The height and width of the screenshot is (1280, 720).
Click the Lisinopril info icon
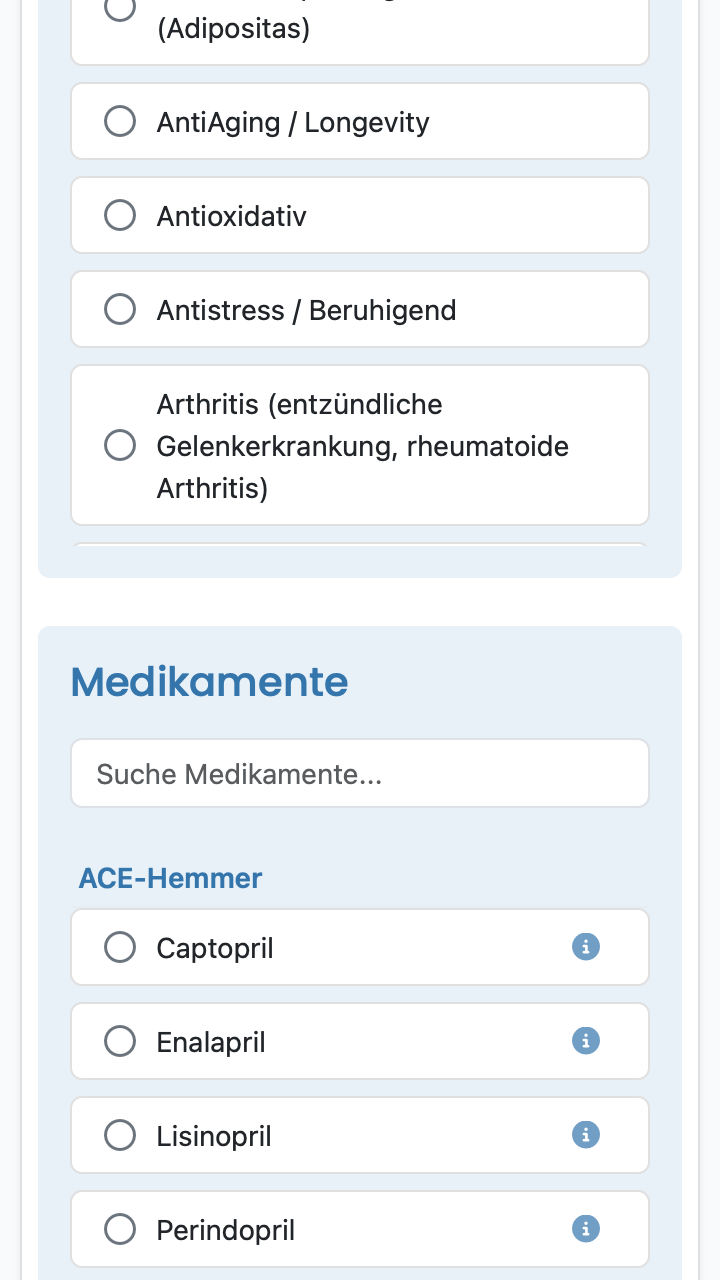pyautogui.click(x=586, y=1134)
